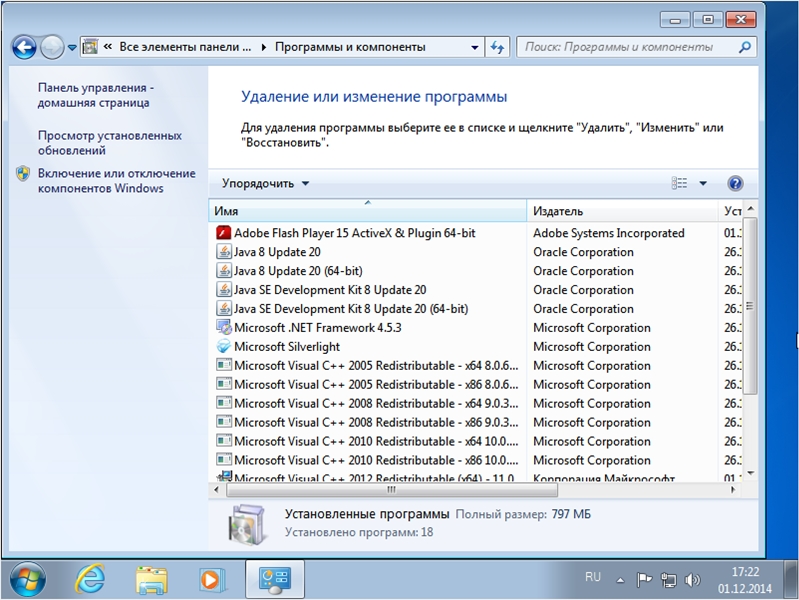Click the Forward navigation arrow
Image resolution: width=799 pixels, height=600 pixels.
coord(51,47)
